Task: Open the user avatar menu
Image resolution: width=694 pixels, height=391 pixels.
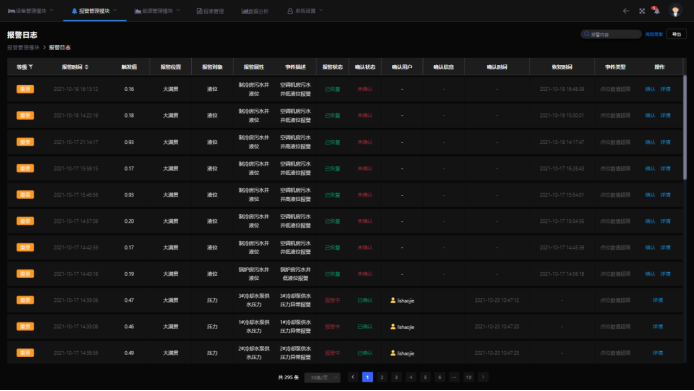Action: click(x=675, y=11)
